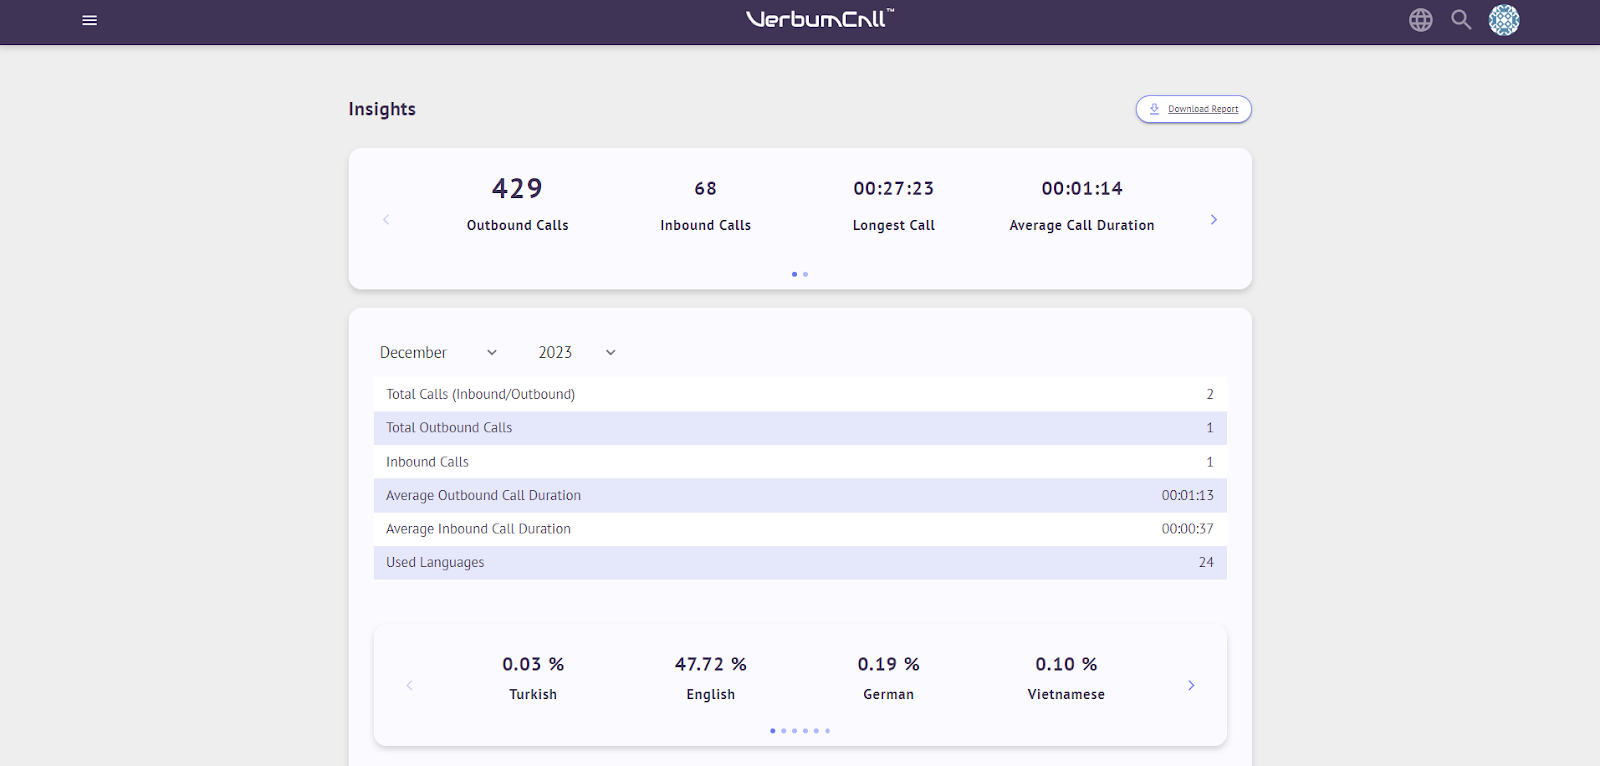The height and width of the screenshot is (766, 1600).
Task: Click the Insights page heading
Action: [382, 109]
